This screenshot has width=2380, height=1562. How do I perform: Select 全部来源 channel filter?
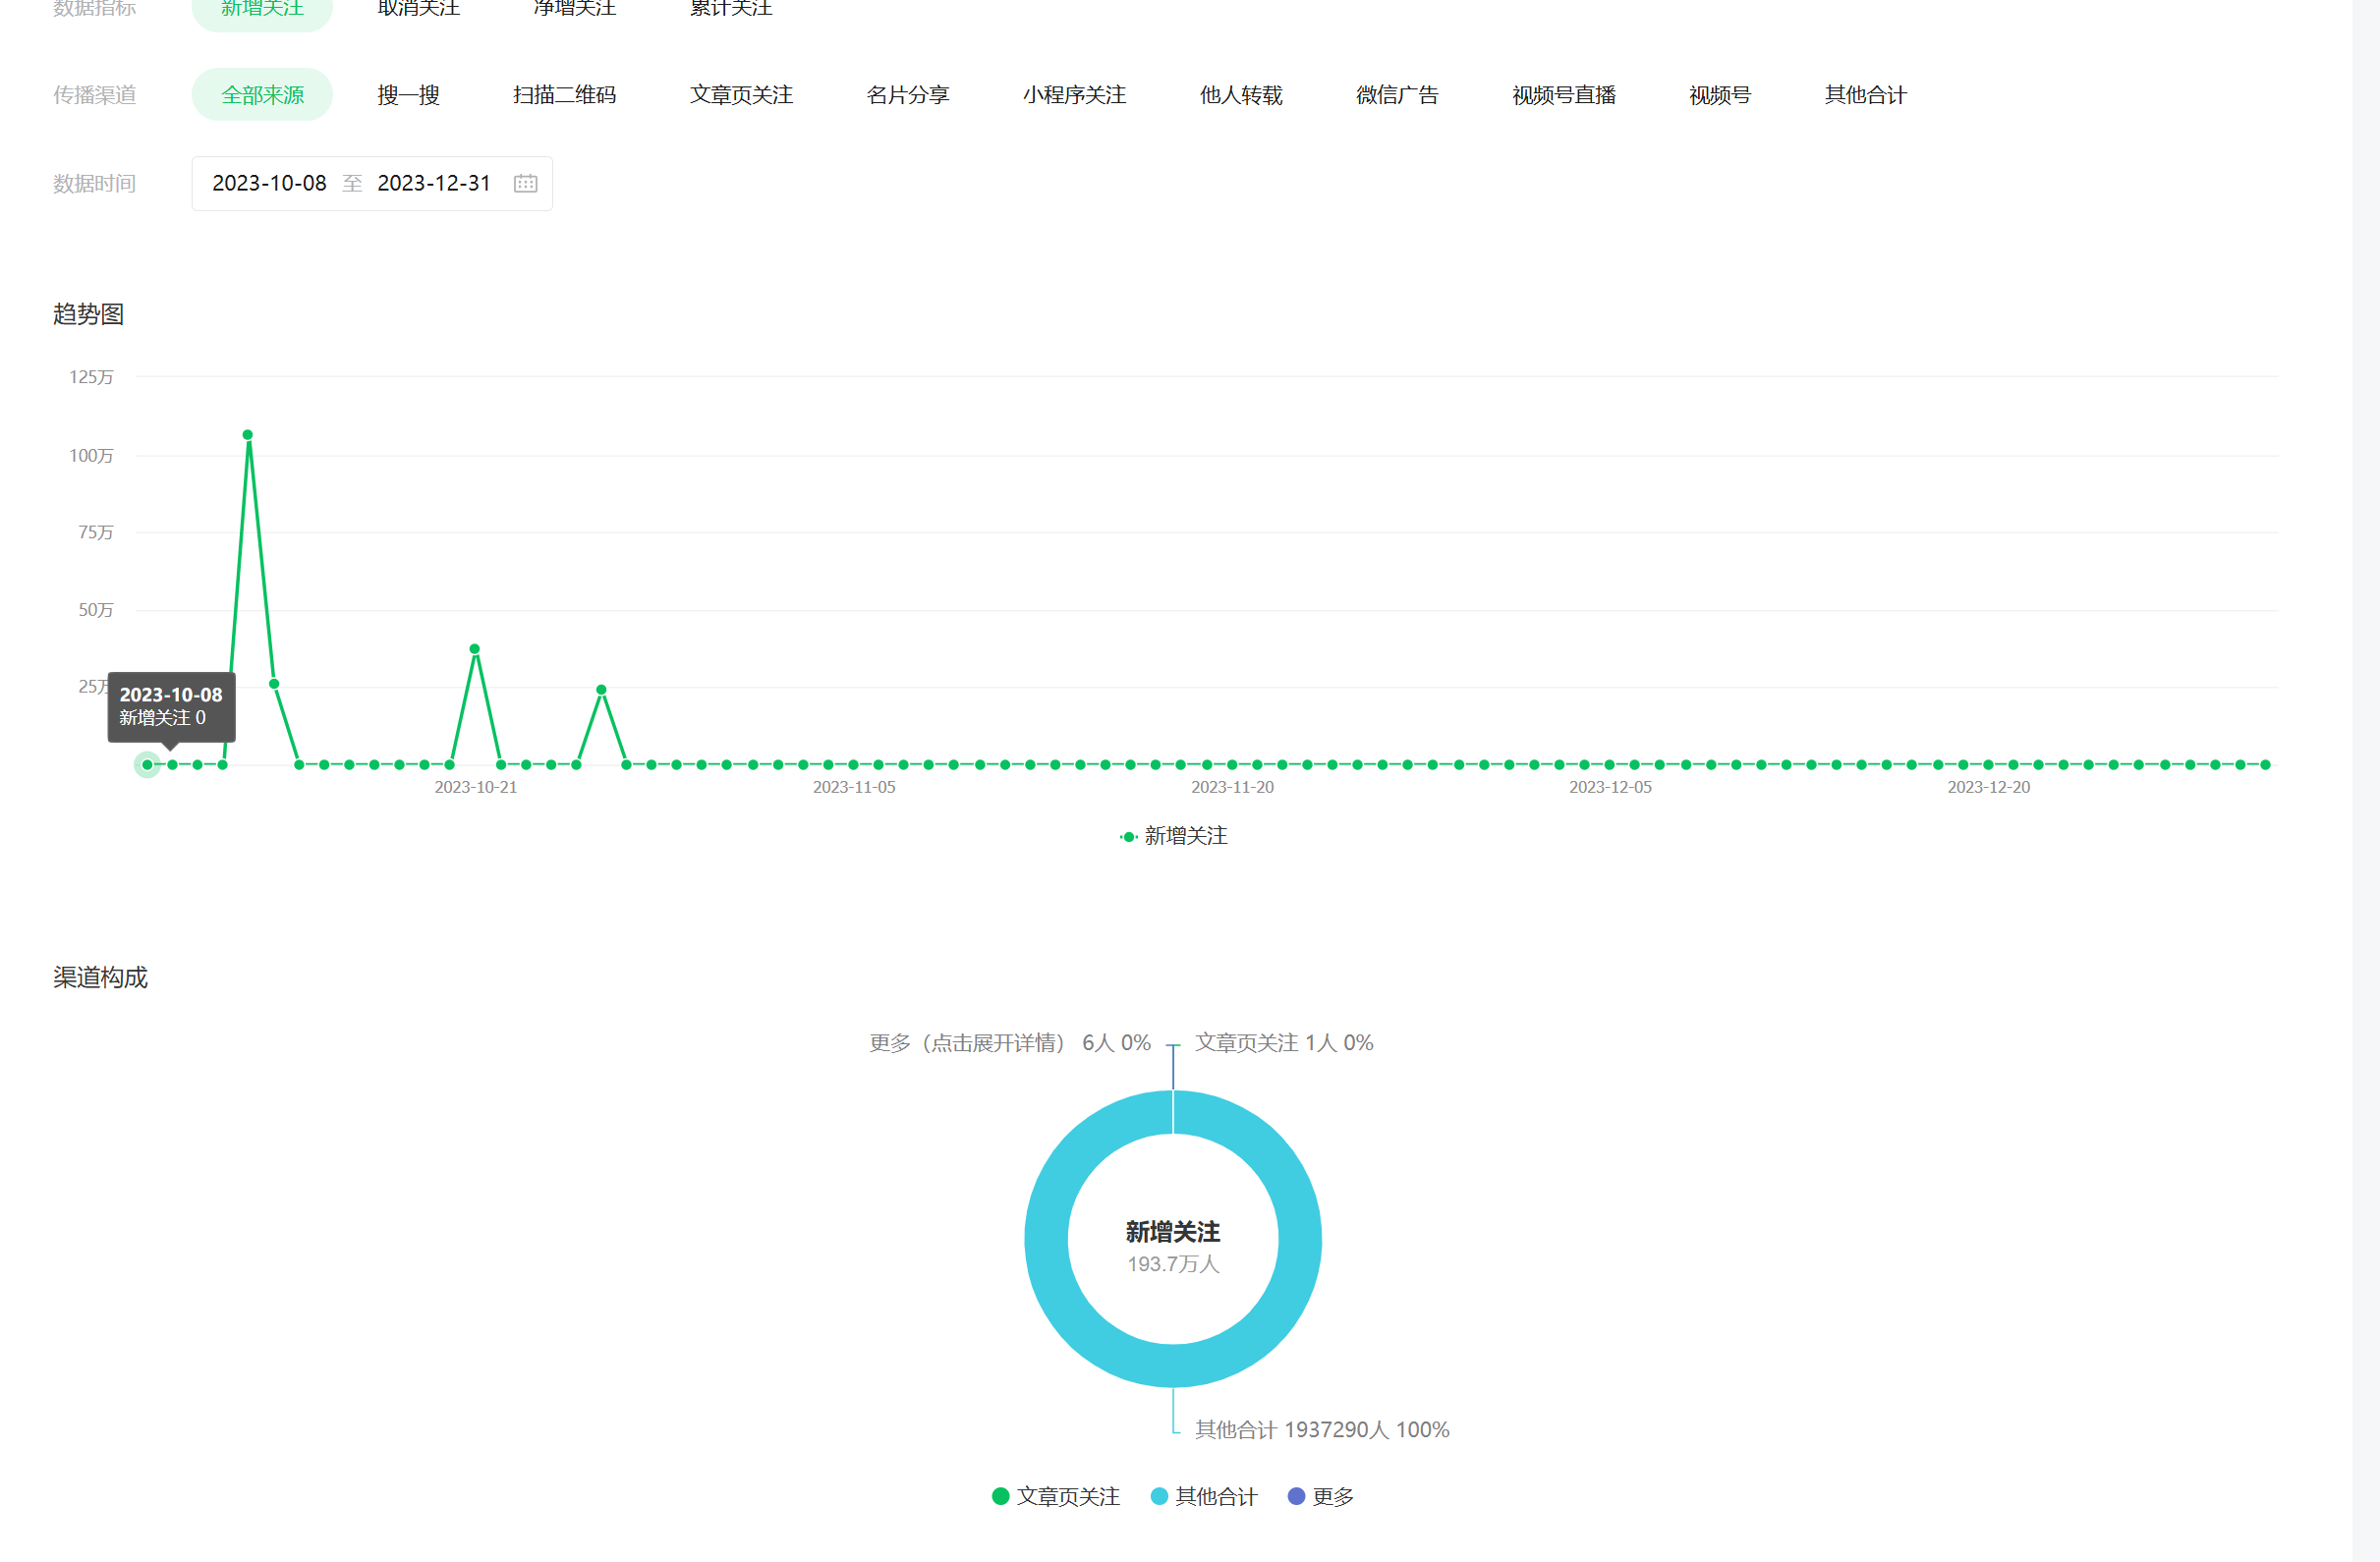[262, 95]
